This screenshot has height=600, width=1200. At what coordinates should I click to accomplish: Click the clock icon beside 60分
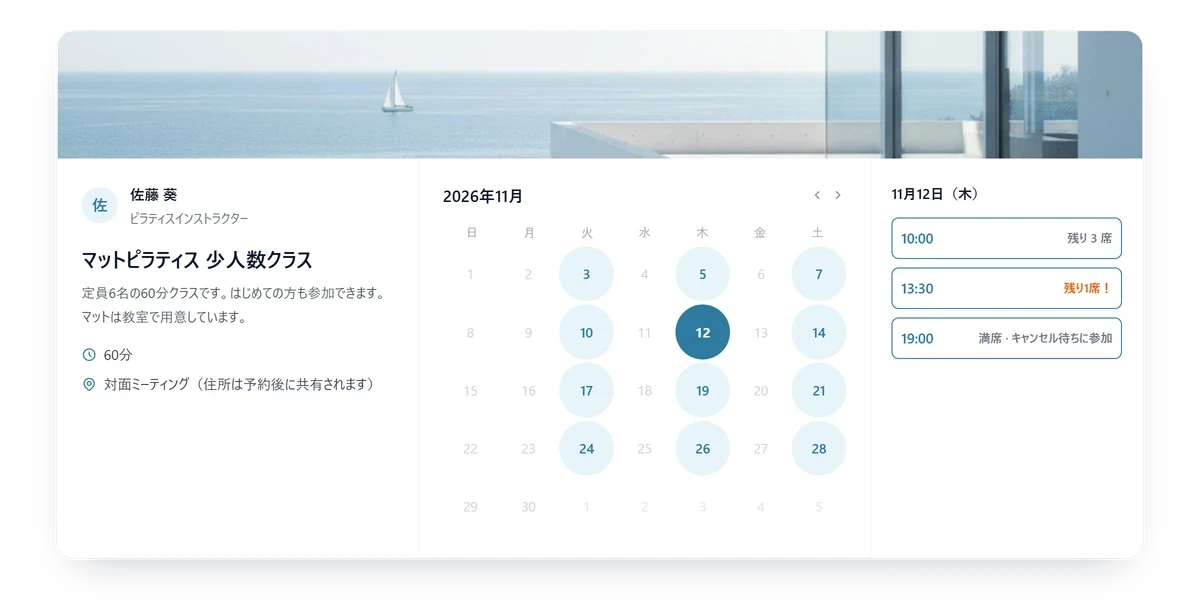(89, 354)
